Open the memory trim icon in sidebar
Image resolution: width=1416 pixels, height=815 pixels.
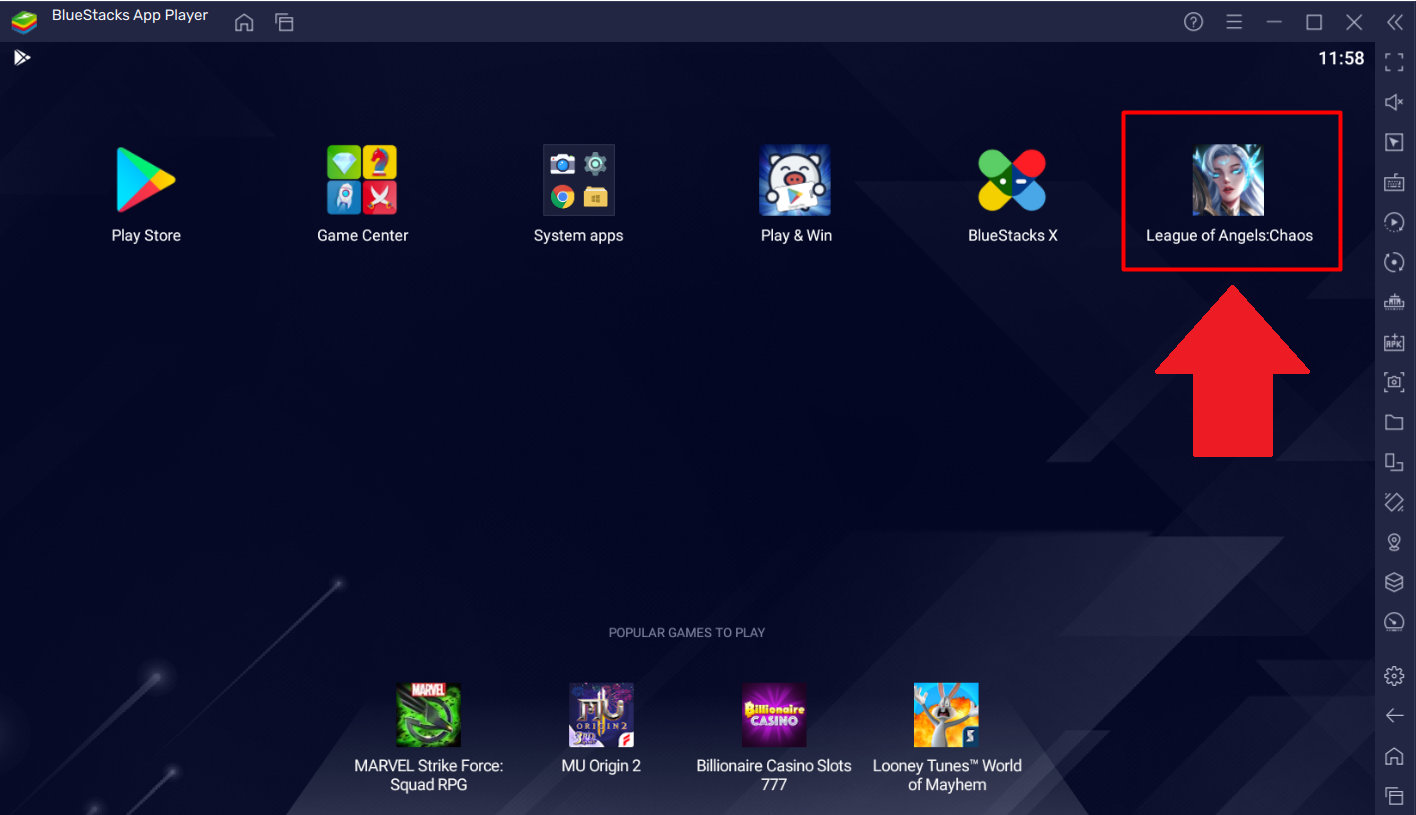tap(1394, 302)
